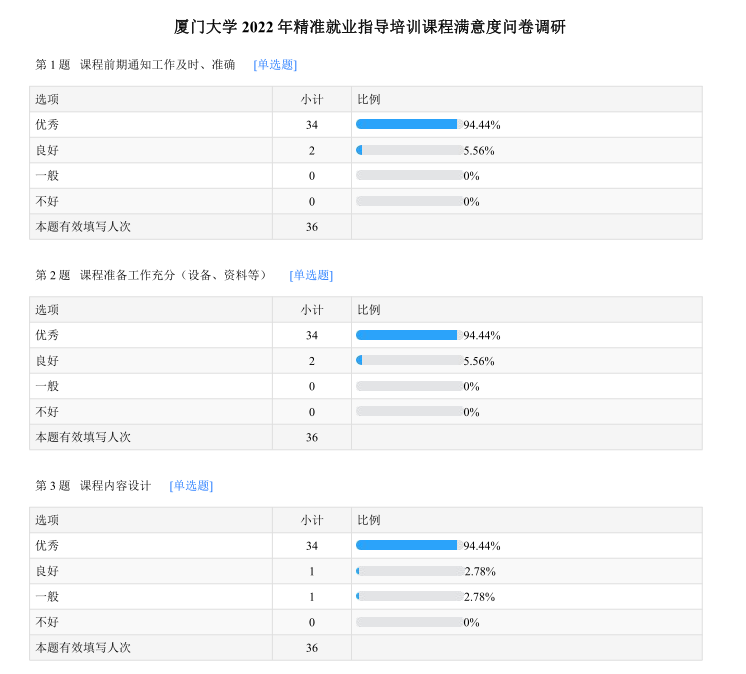
Task: Click the 小计 column header in question 1
Action: pos(312,100)
